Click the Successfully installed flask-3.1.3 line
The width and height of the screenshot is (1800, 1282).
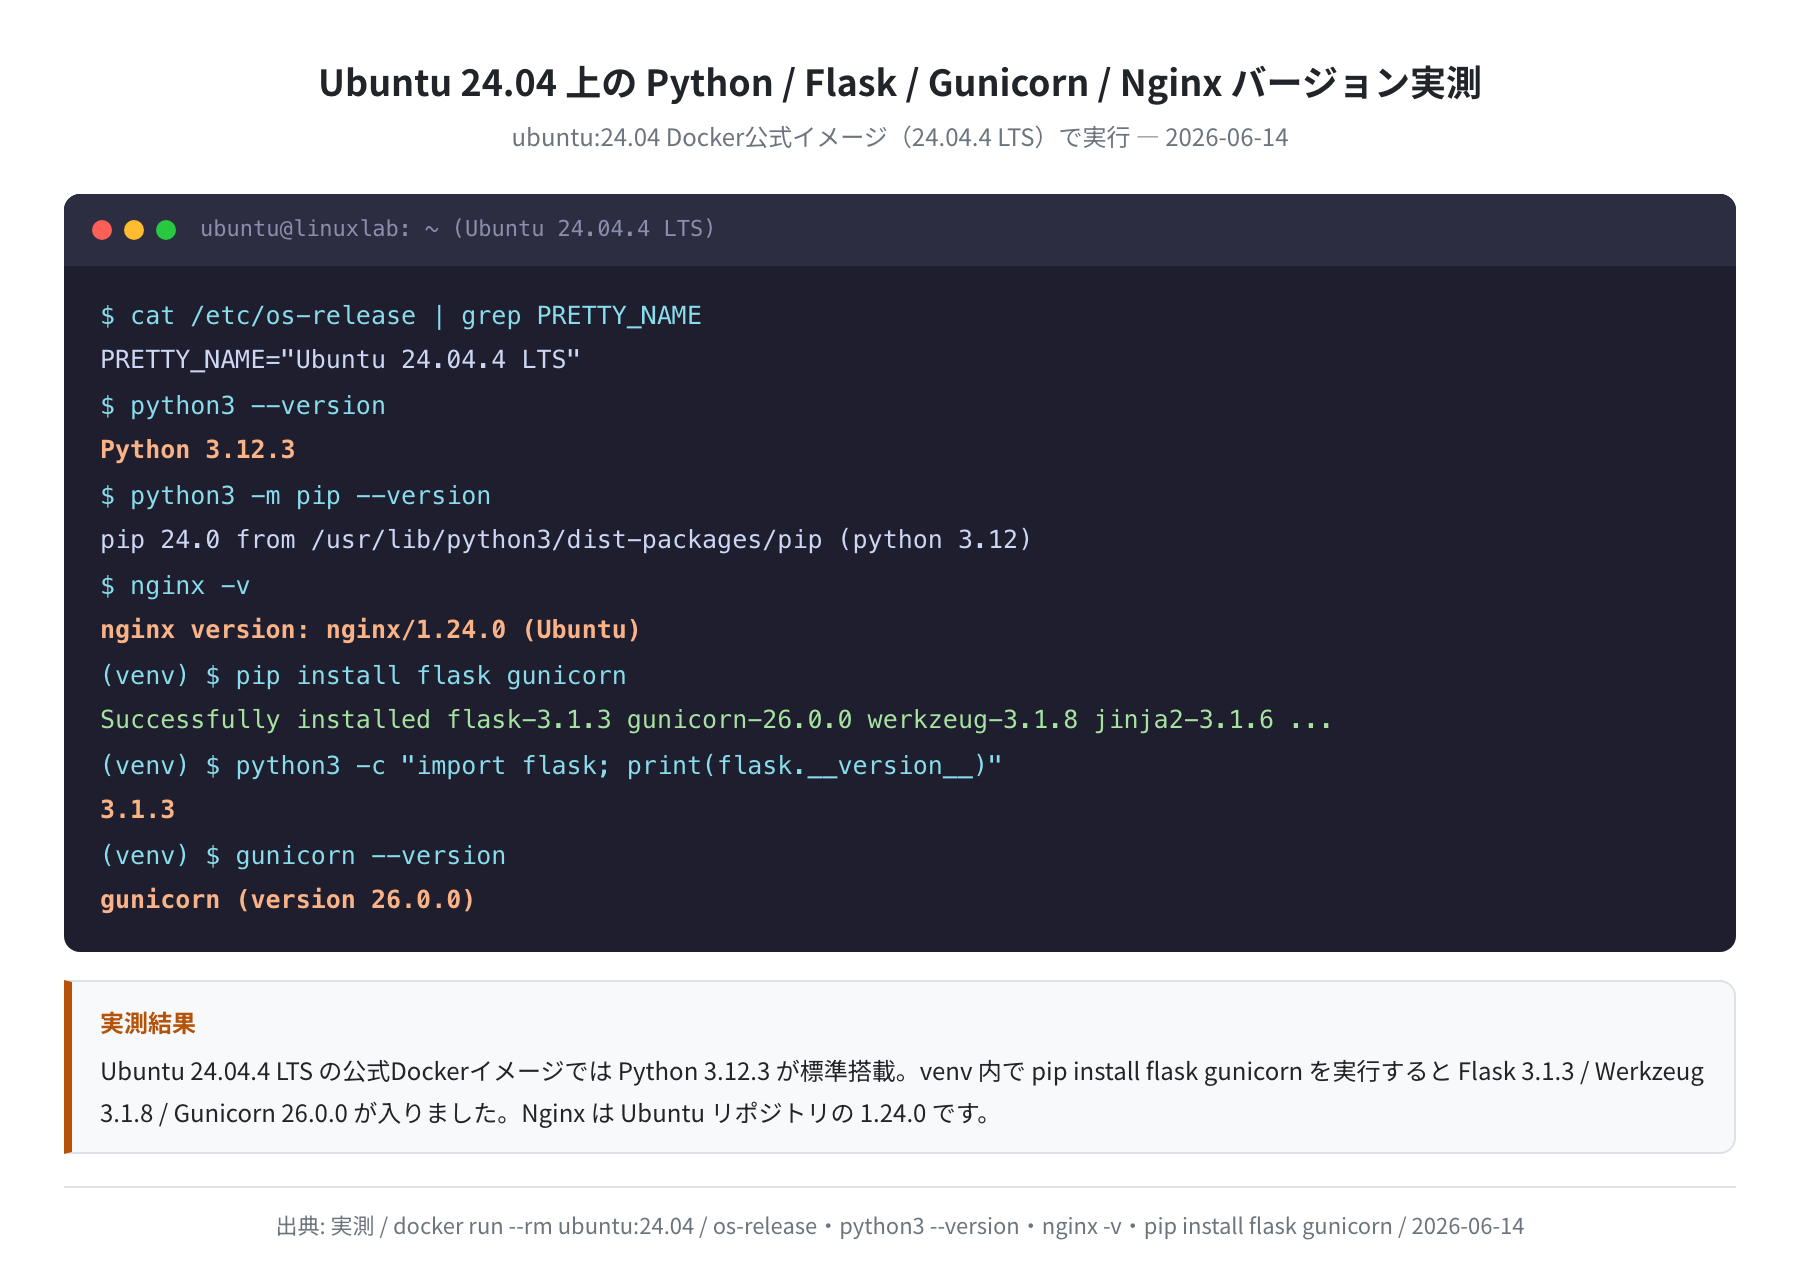pyautogui.click(x=716, y=720)
